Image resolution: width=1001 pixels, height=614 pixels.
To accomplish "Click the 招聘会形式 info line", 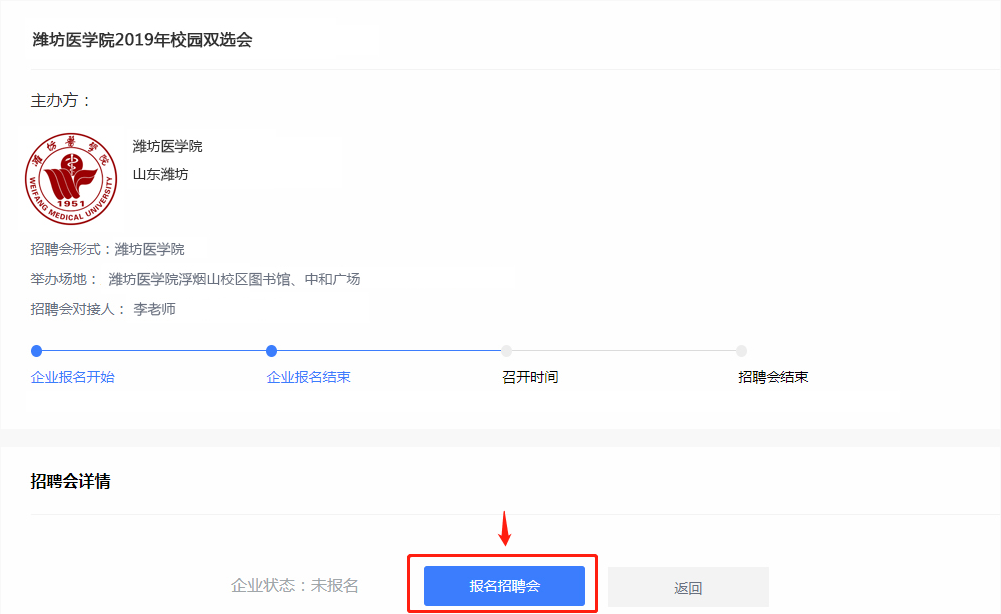I will point(107,250).
